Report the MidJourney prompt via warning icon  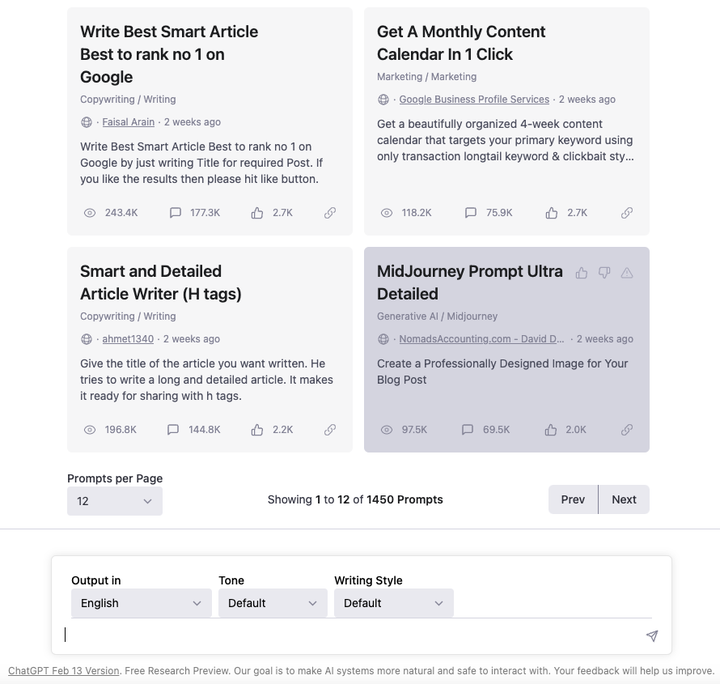click(627, 273)
